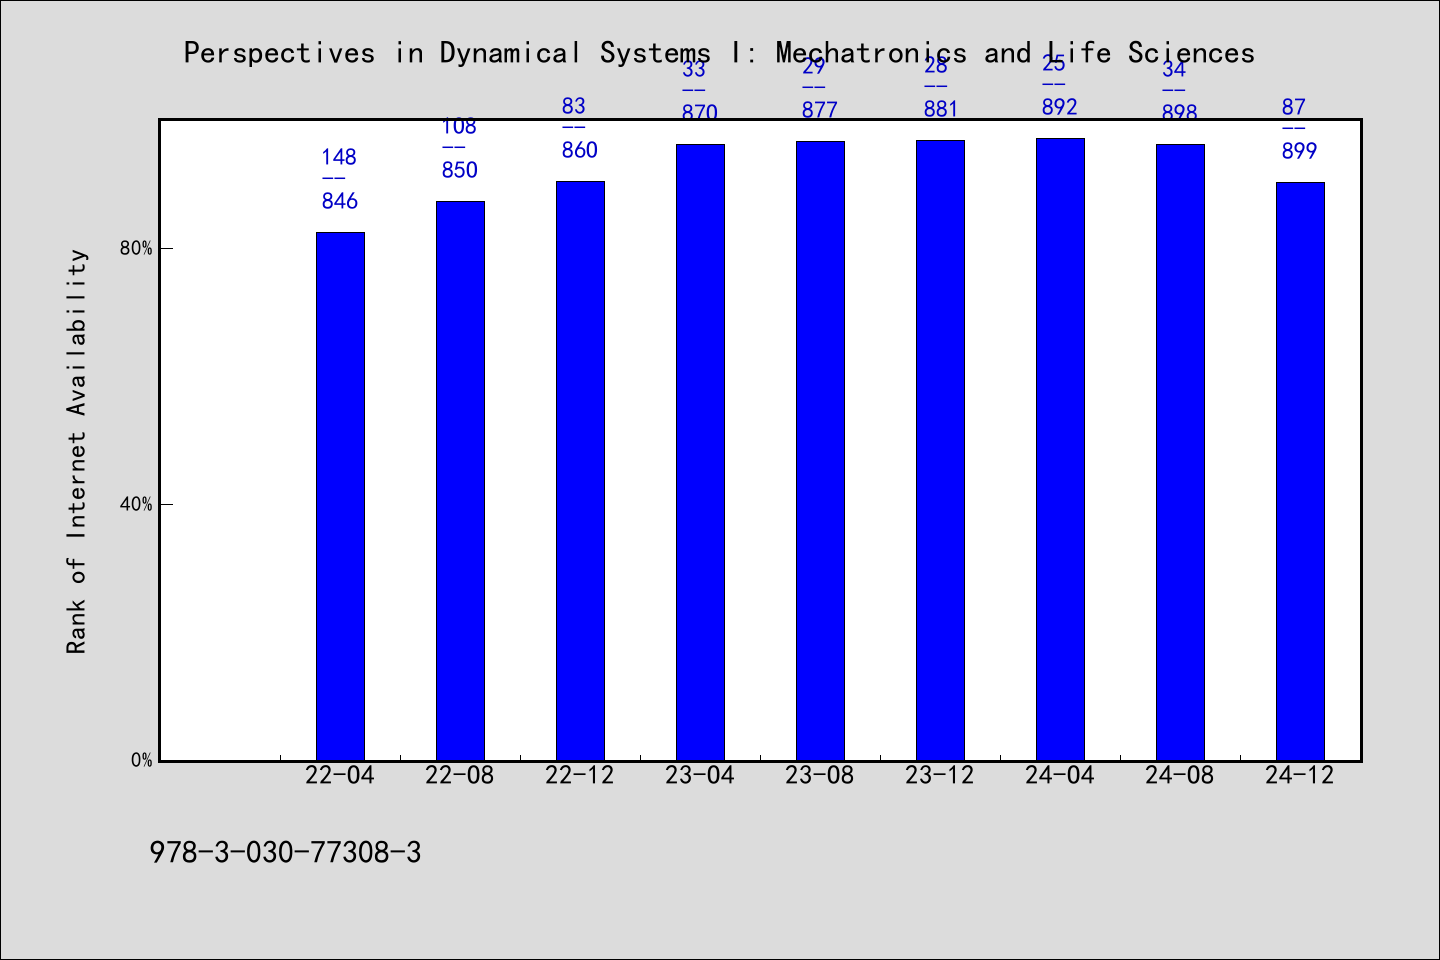
Task: Click the 23-04 axis label
Action: (700, 775)
